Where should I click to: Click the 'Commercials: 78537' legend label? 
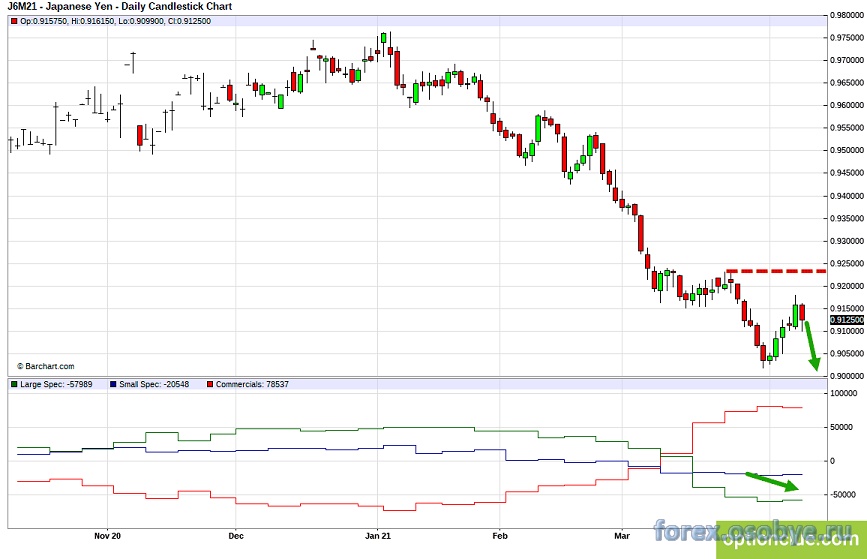pos(252,384)
